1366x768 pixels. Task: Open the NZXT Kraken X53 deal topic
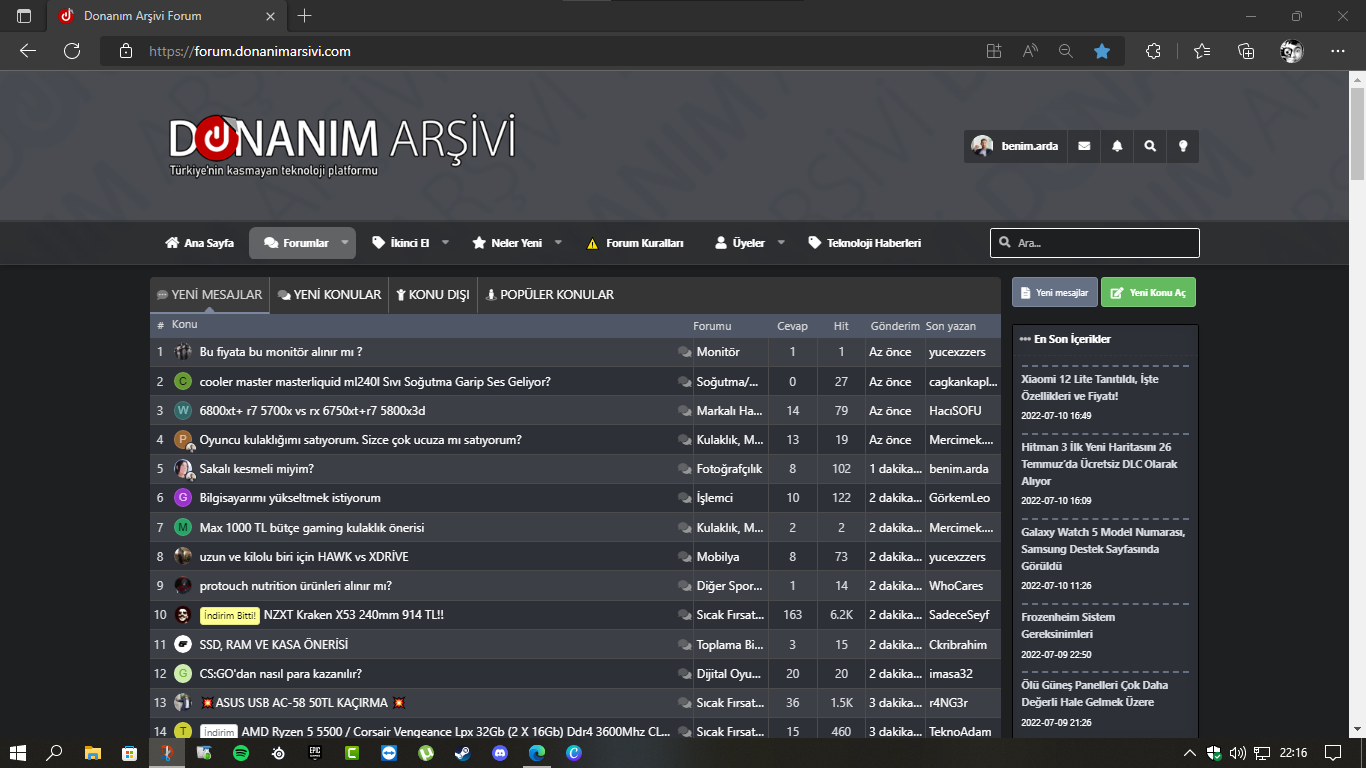[353, 614]
